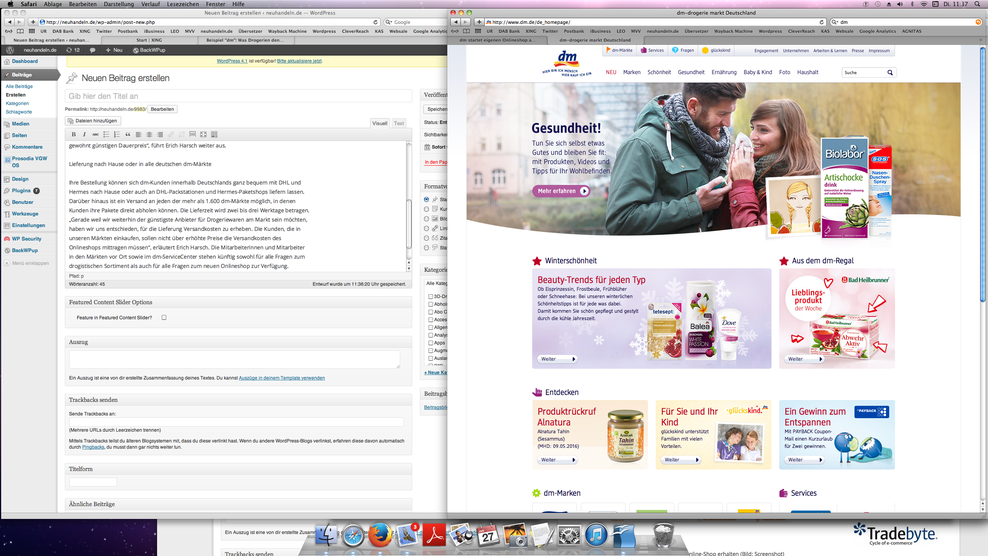Expand Einstellungen in the WordPress sidebar

pos(29,225)
